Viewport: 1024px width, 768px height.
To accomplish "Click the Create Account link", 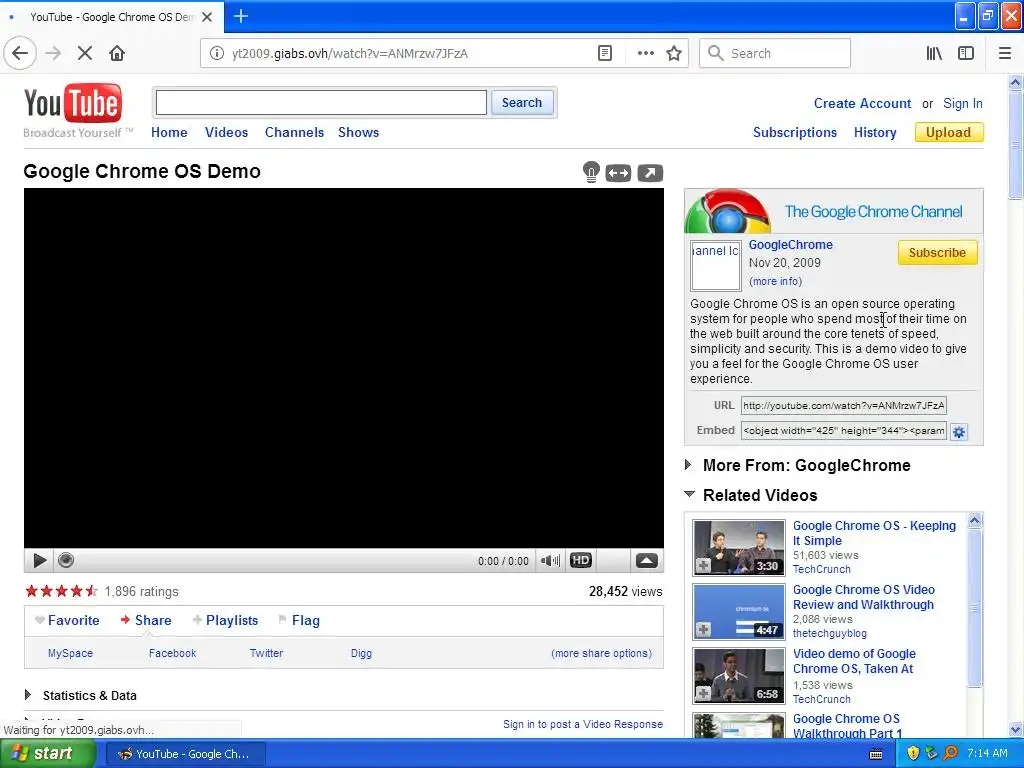I will pos(862,103).
